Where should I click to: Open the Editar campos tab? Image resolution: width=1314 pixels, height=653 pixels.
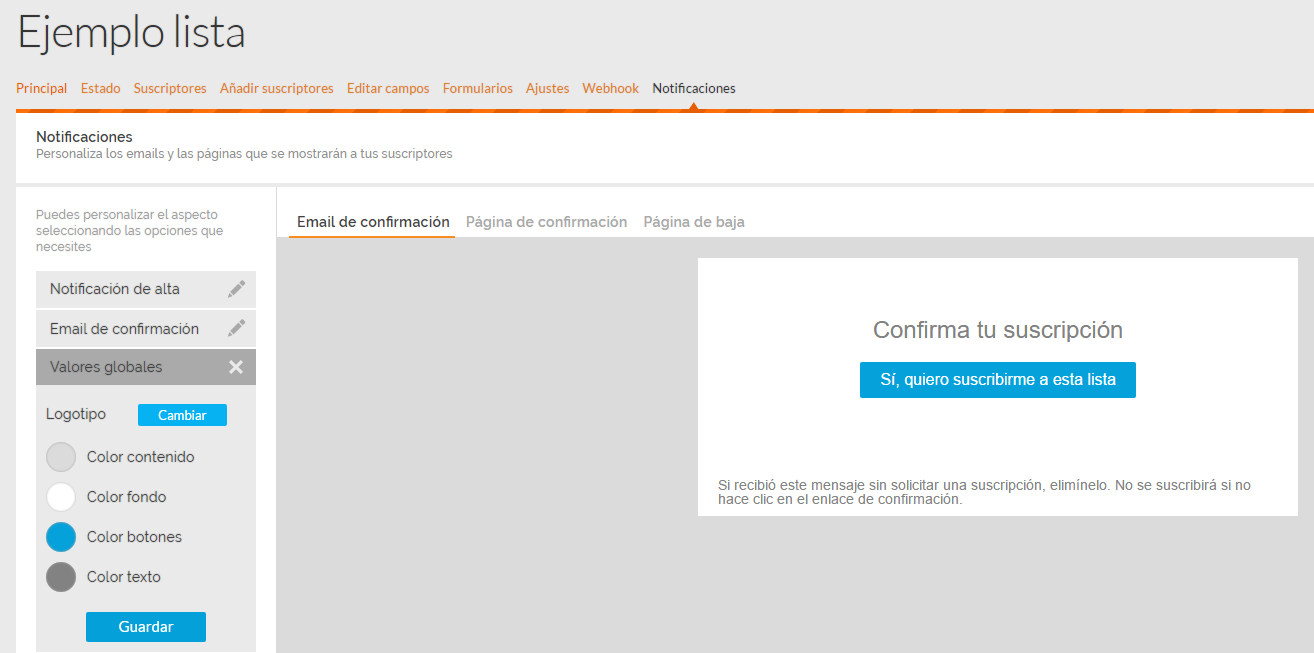(388, 88)
